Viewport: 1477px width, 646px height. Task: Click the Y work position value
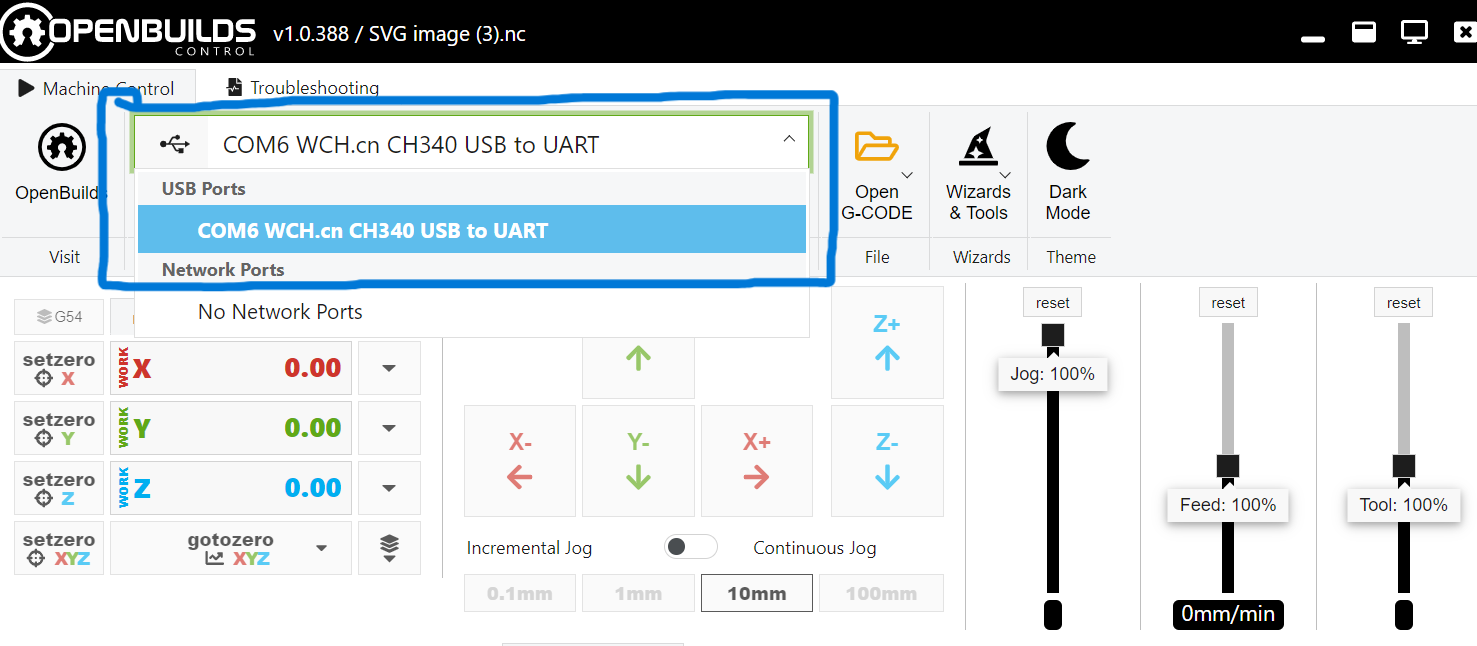coord(313,428)
